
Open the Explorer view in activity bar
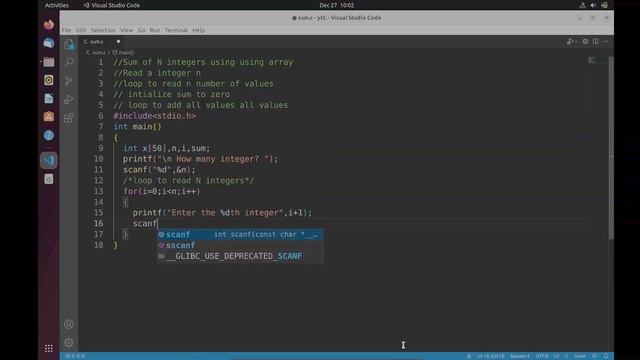point(69,44)
